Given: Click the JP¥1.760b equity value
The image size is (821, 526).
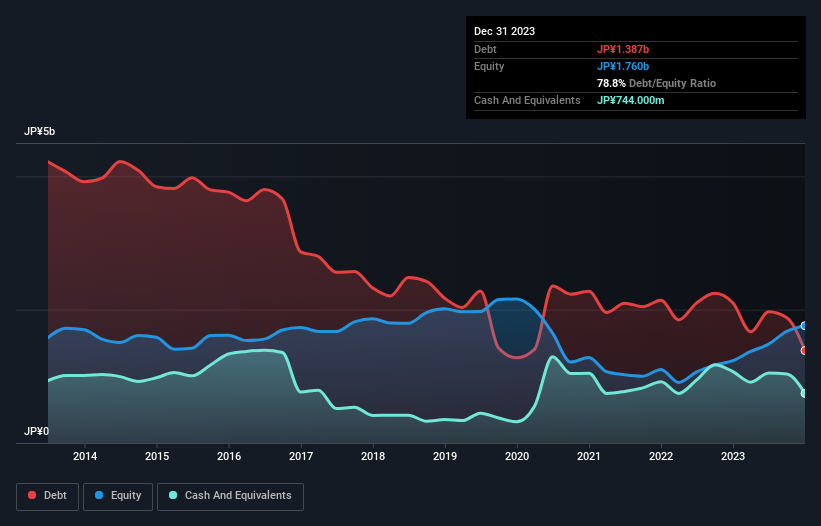Looking at the screenshot, I should point(623,66).
